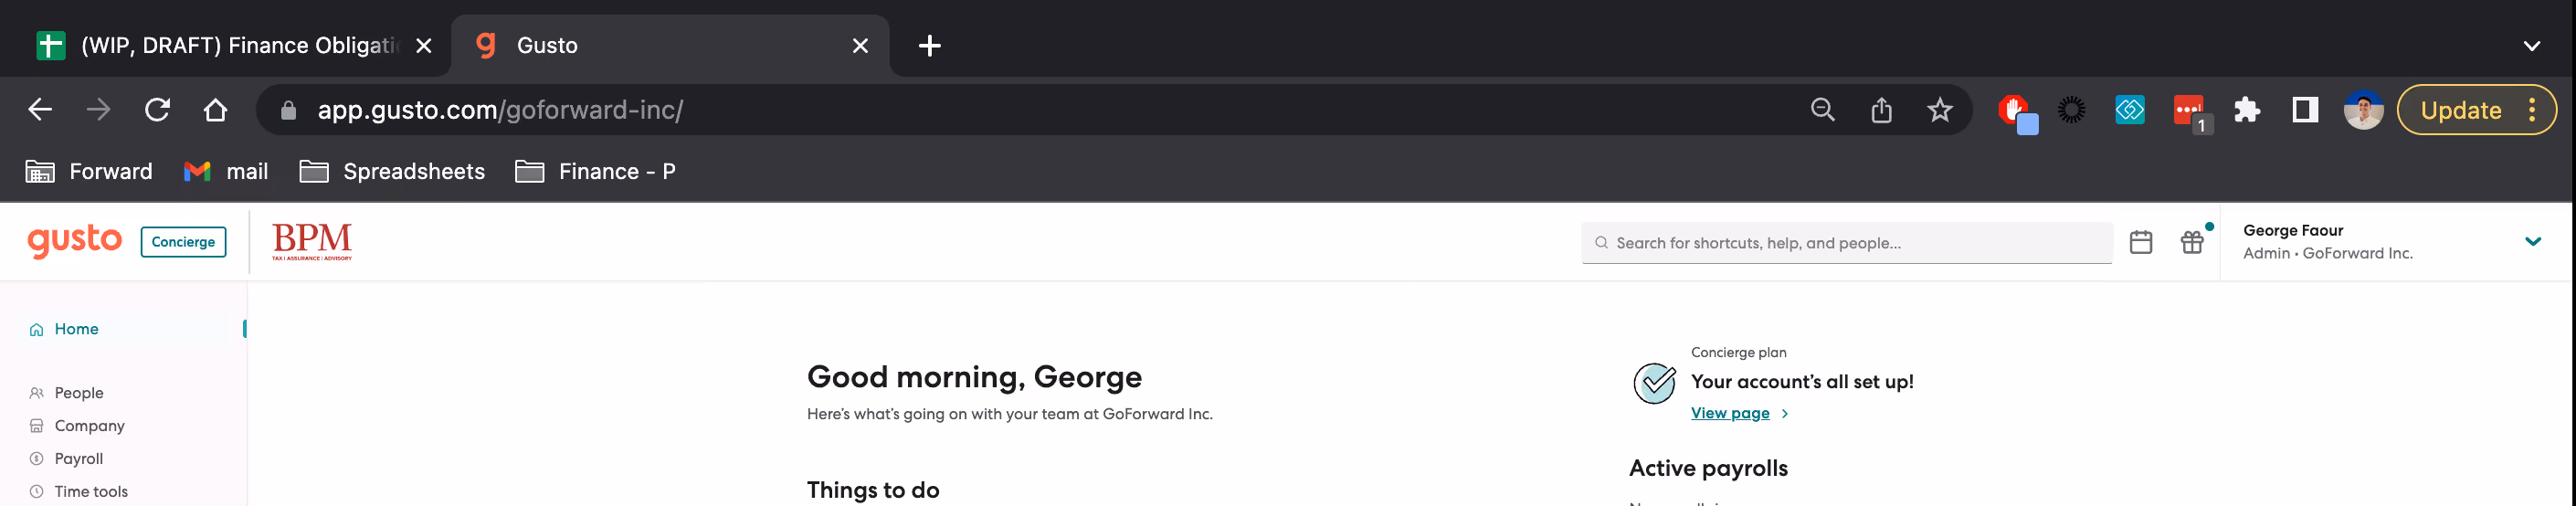Bookmark this page with the star icon

(x=1940, y=110)
